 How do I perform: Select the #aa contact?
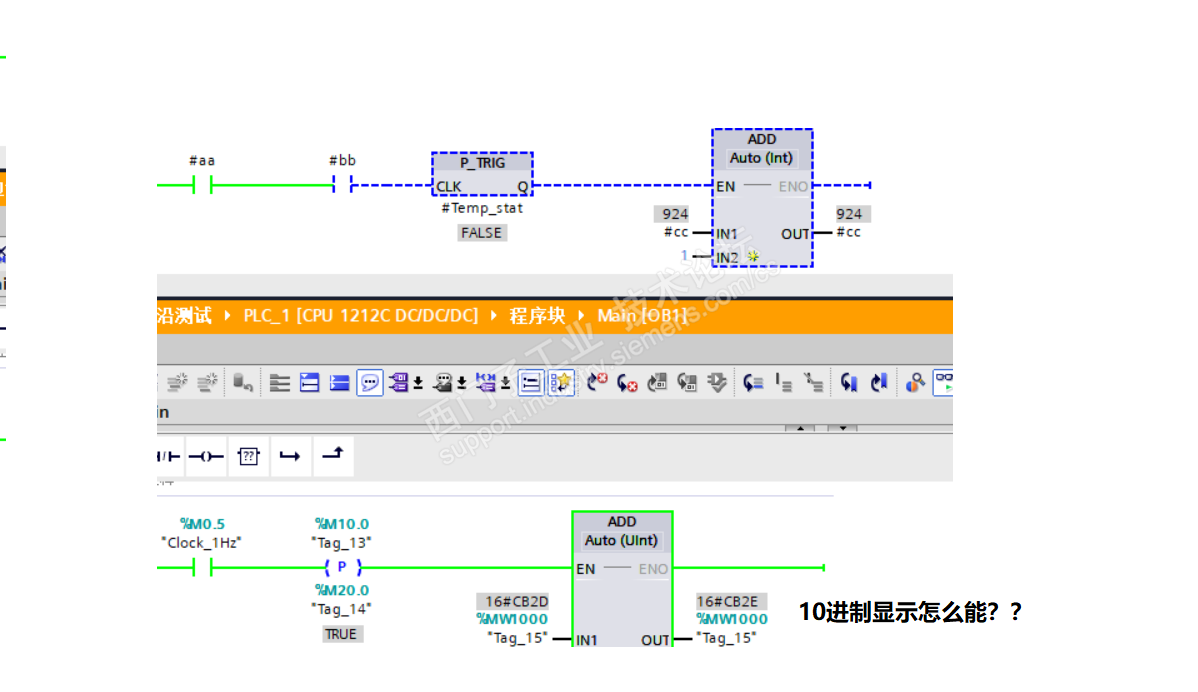point(202,185)
